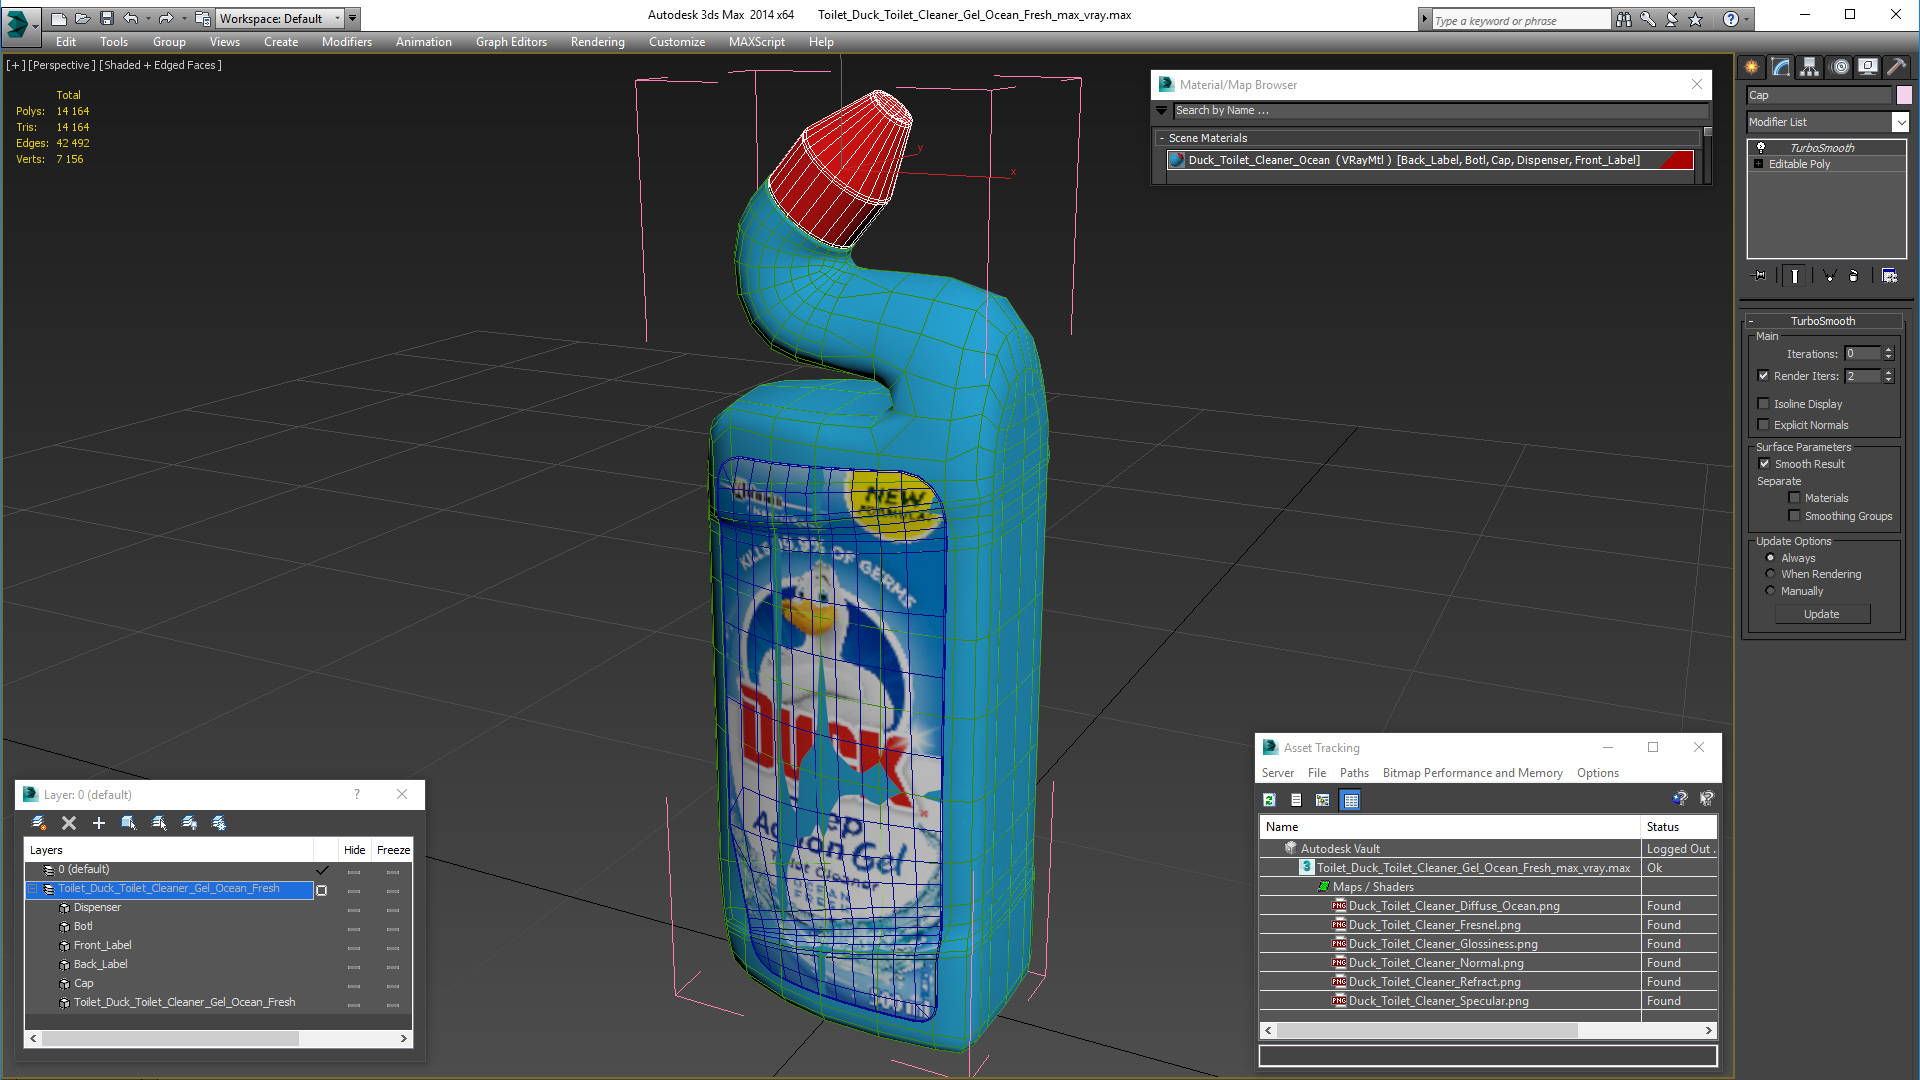Click Perspective viewport label

click(62, 65)
